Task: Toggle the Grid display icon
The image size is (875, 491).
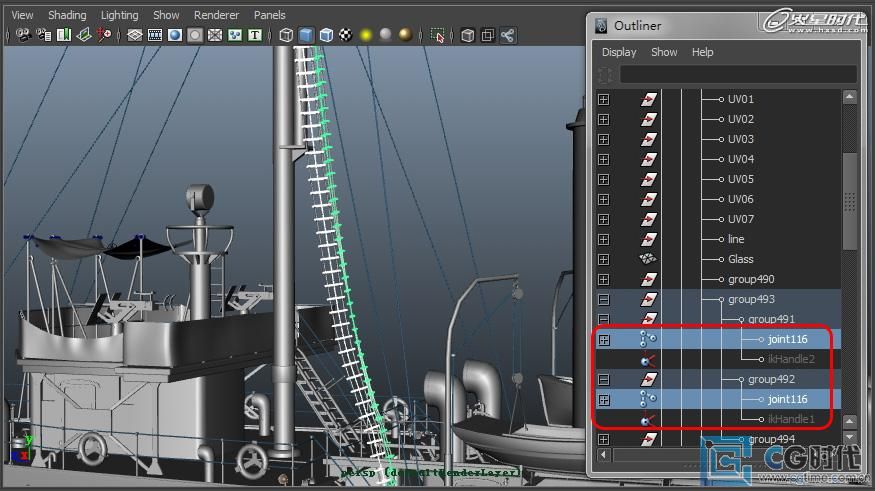Action: (x=134, y=35)
